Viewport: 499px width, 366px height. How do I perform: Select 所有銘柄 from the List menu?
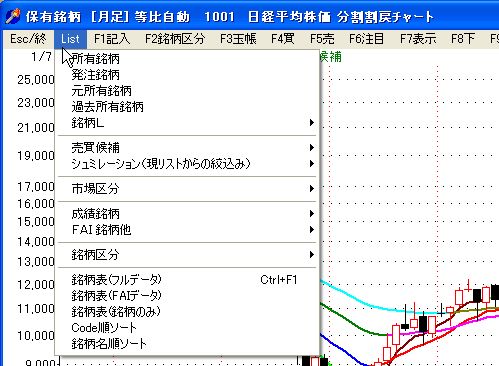pos(187,59)
